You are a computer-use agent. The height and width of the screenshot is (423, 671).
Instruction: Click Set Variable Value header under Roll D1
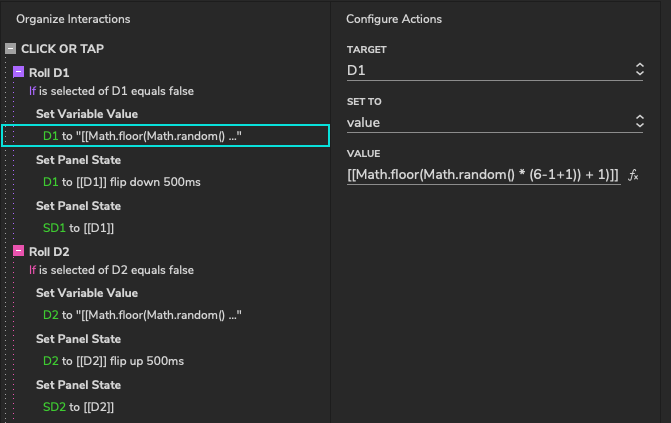[86, 114]
